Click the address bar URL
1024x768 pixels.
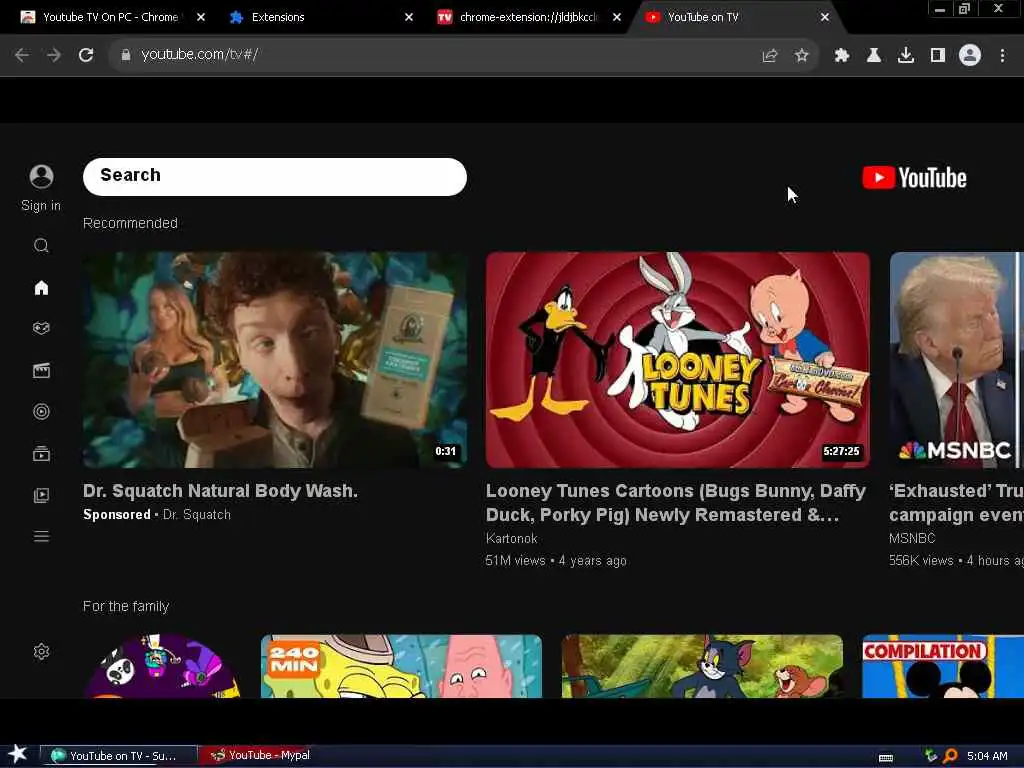[x=200, y=54]
